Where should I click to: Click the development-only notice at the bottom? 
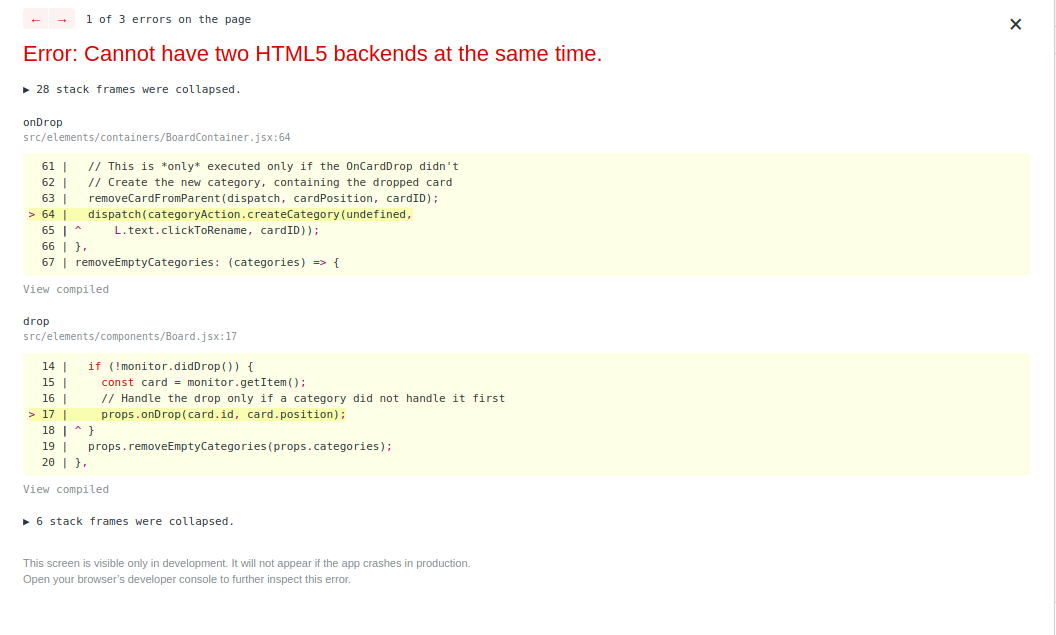coord(247,563)
